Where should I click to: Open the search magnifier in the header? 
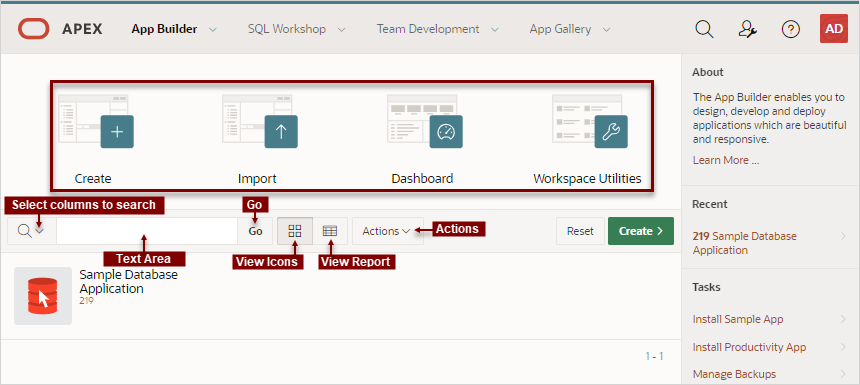pyautogui.click(x=704, y=29)
